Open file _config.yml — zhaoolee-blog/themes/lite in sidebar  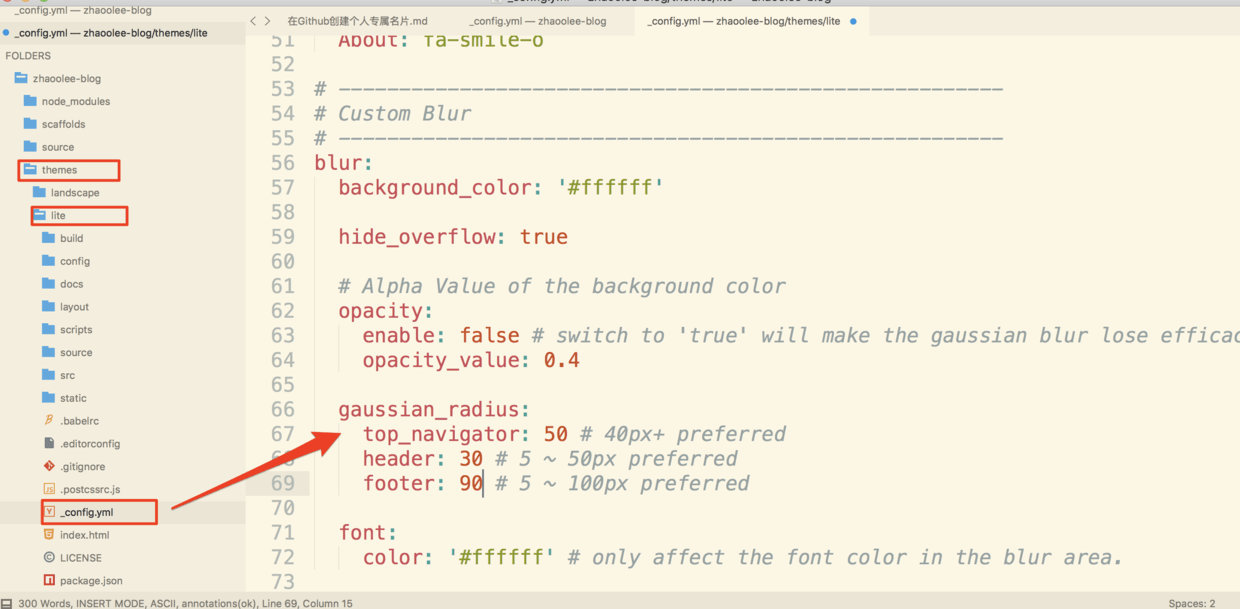coord(111,33)
